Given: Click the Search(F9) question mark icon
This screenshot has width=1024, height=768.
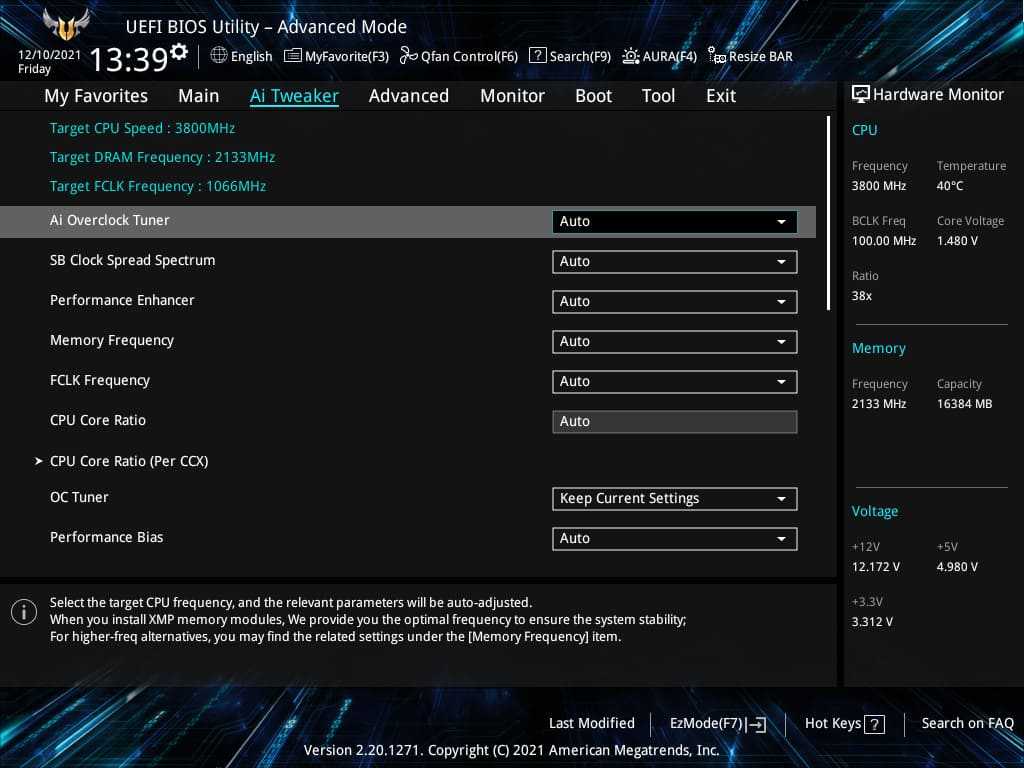Looking at the screenshot, I should 537,56.
